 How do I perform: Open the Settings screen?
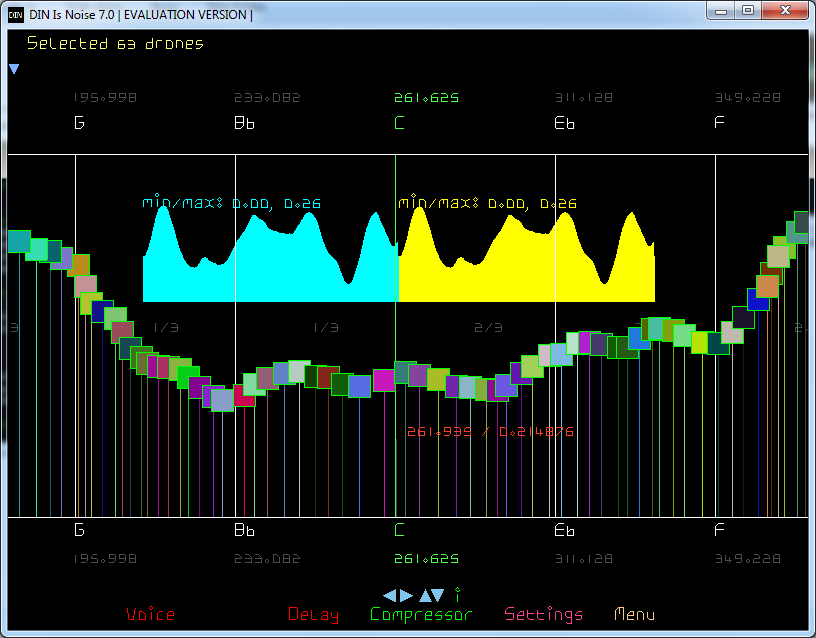point(543,614)
